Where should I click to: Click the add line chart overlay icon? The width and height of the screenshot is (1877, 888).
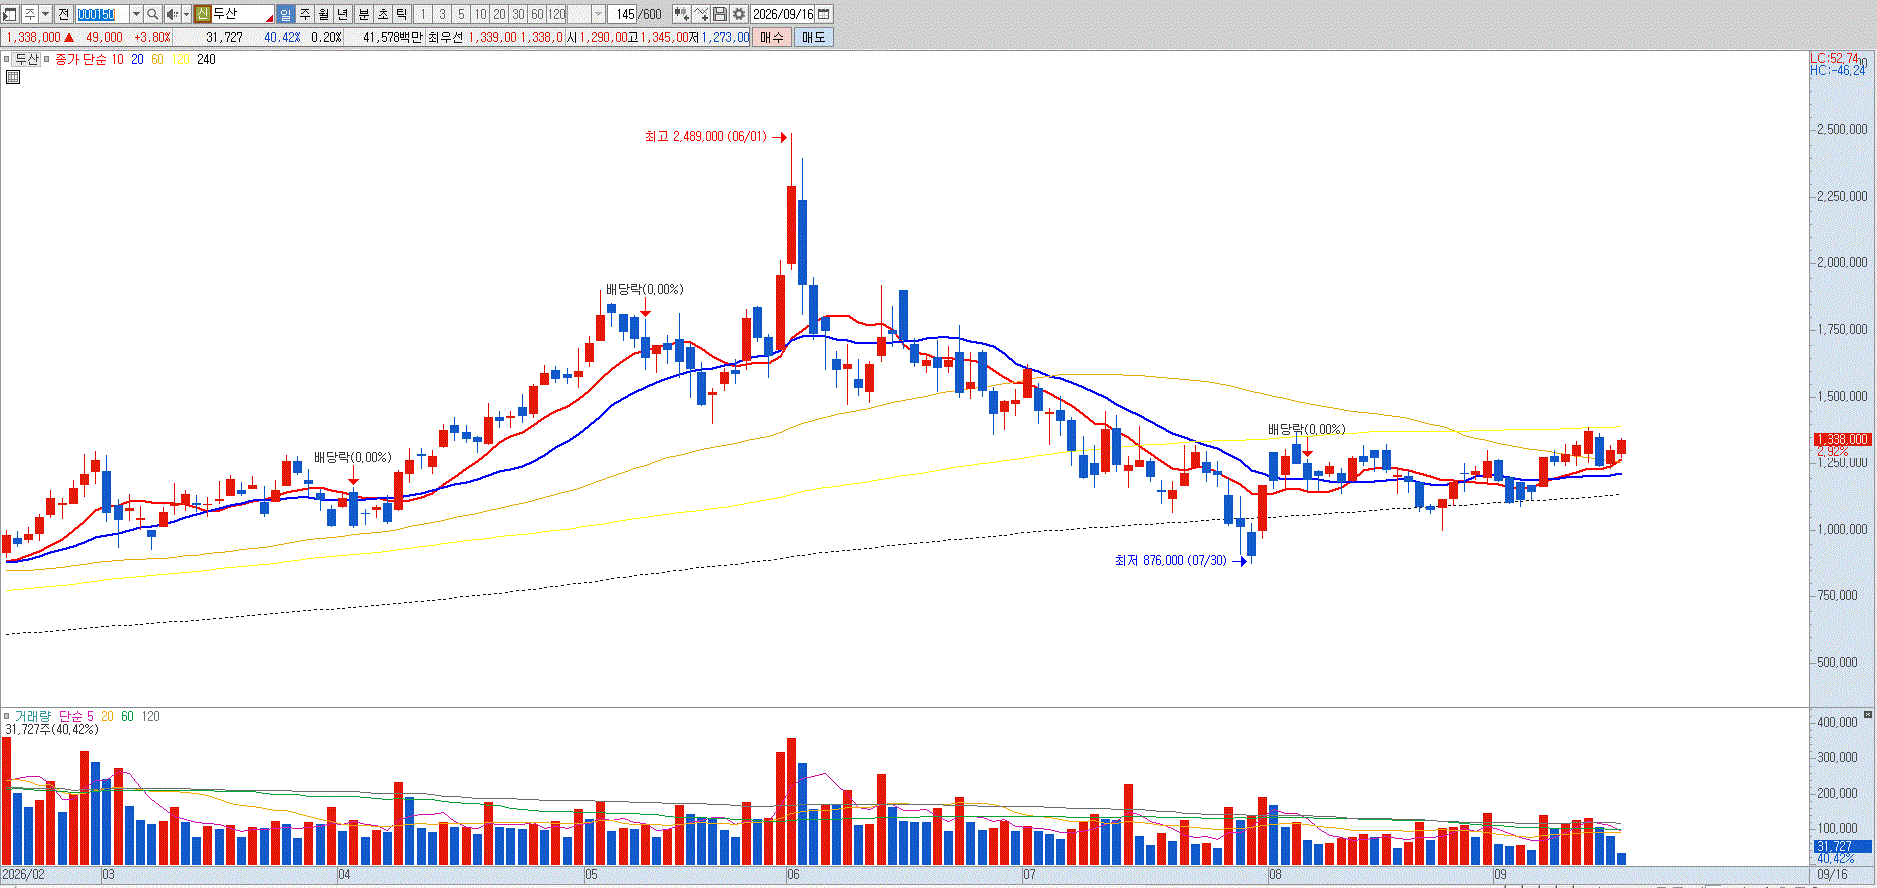pos(701,14)
